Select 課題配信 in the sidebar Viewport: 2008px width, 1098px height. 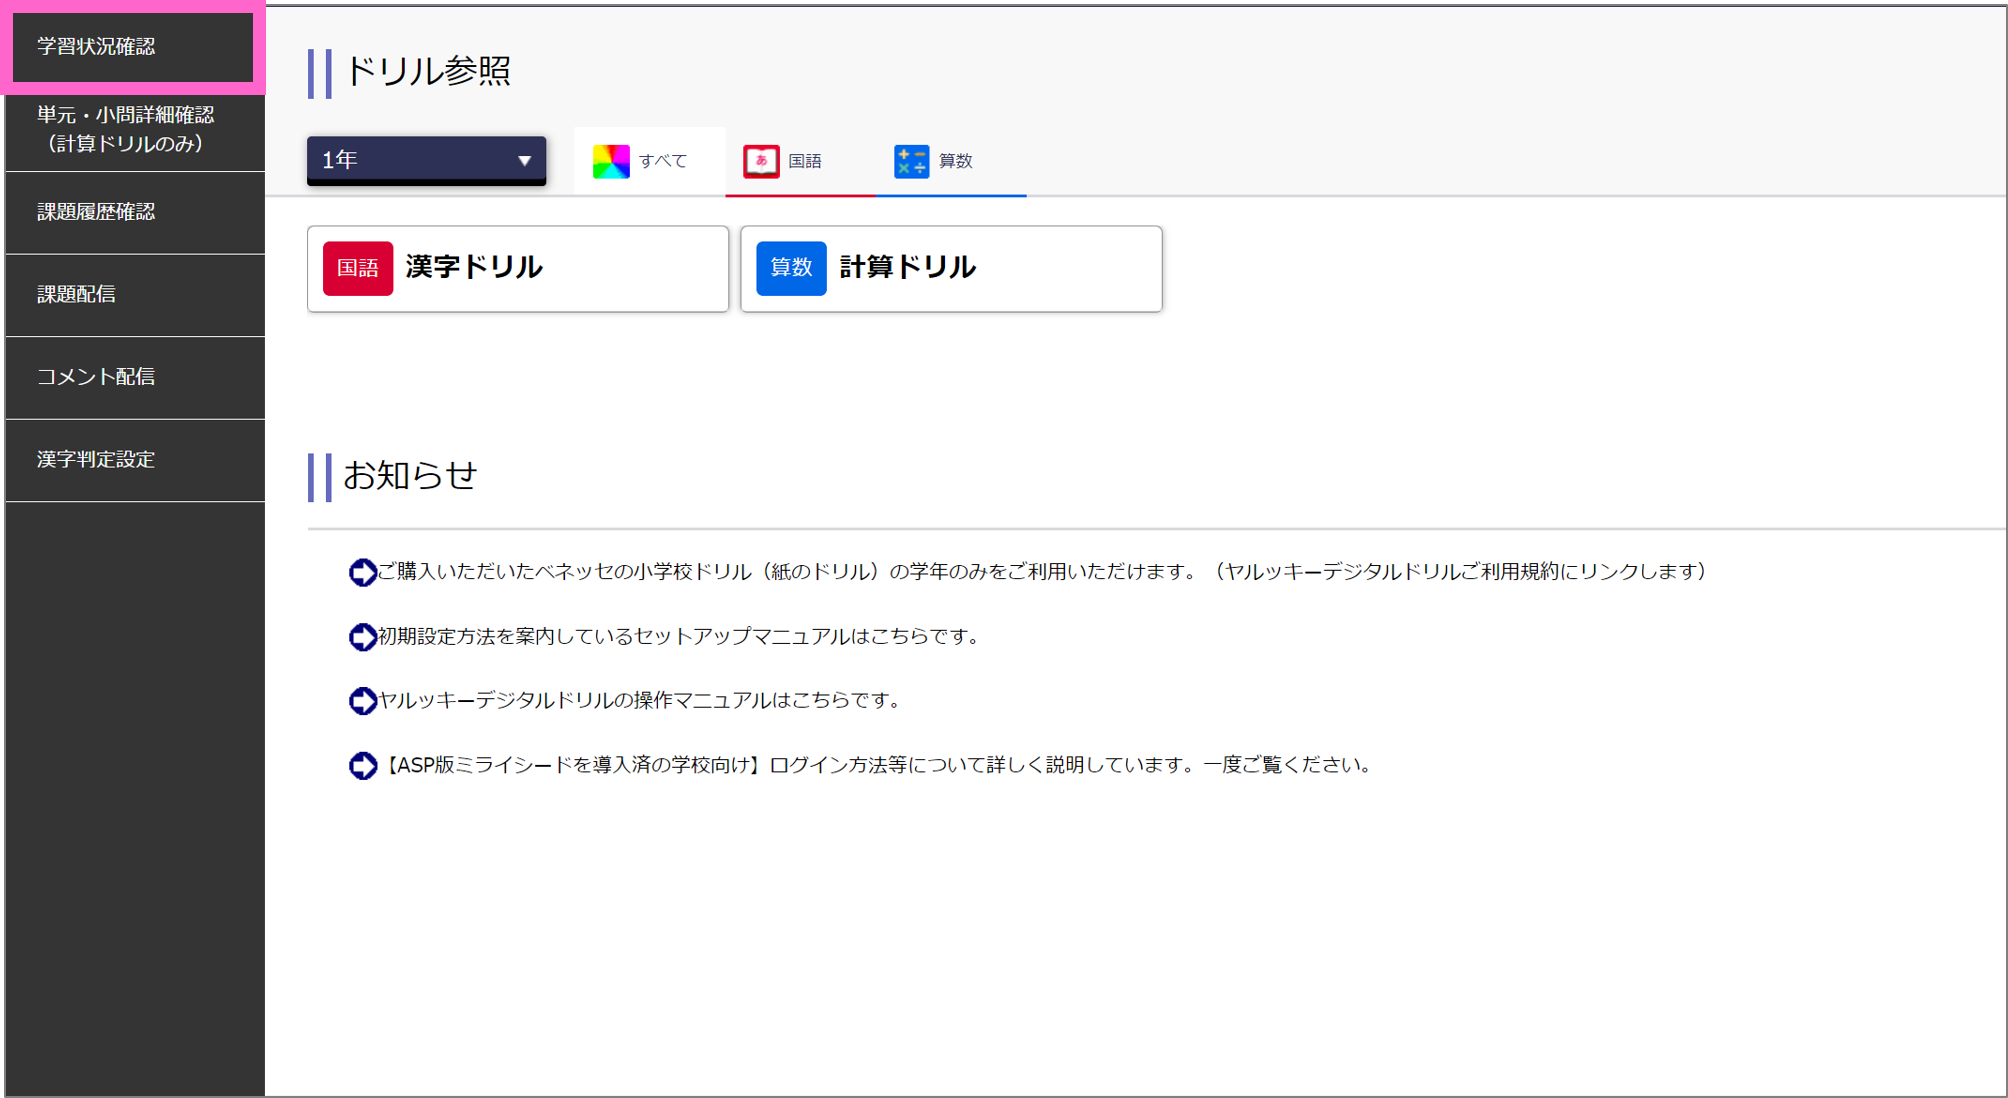(132, 294)
